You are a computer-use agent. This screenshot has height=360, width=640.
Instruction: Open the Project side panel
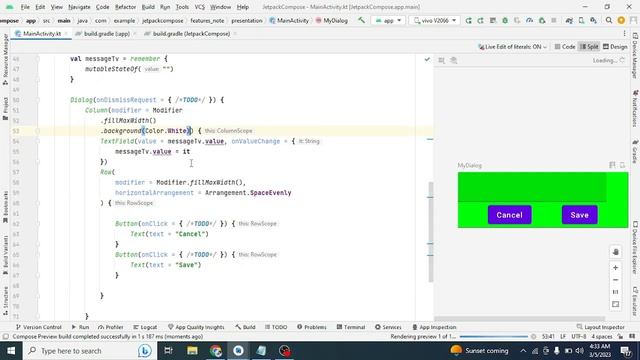coord(5,108)
